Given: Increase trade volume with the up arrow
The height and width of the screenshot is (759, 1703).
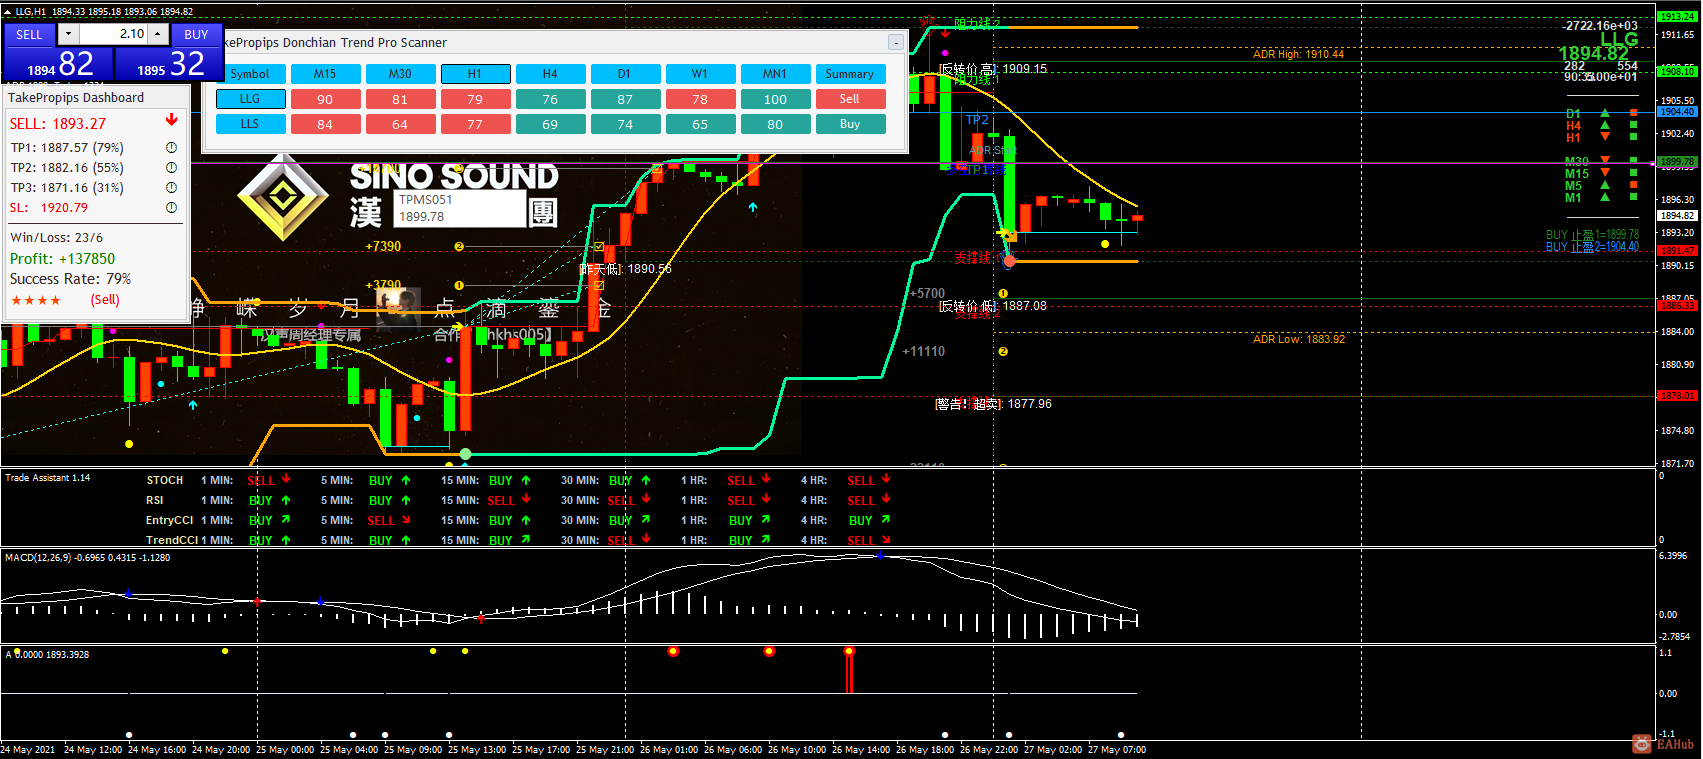Looking at the screenshot, I should (158, 34).
